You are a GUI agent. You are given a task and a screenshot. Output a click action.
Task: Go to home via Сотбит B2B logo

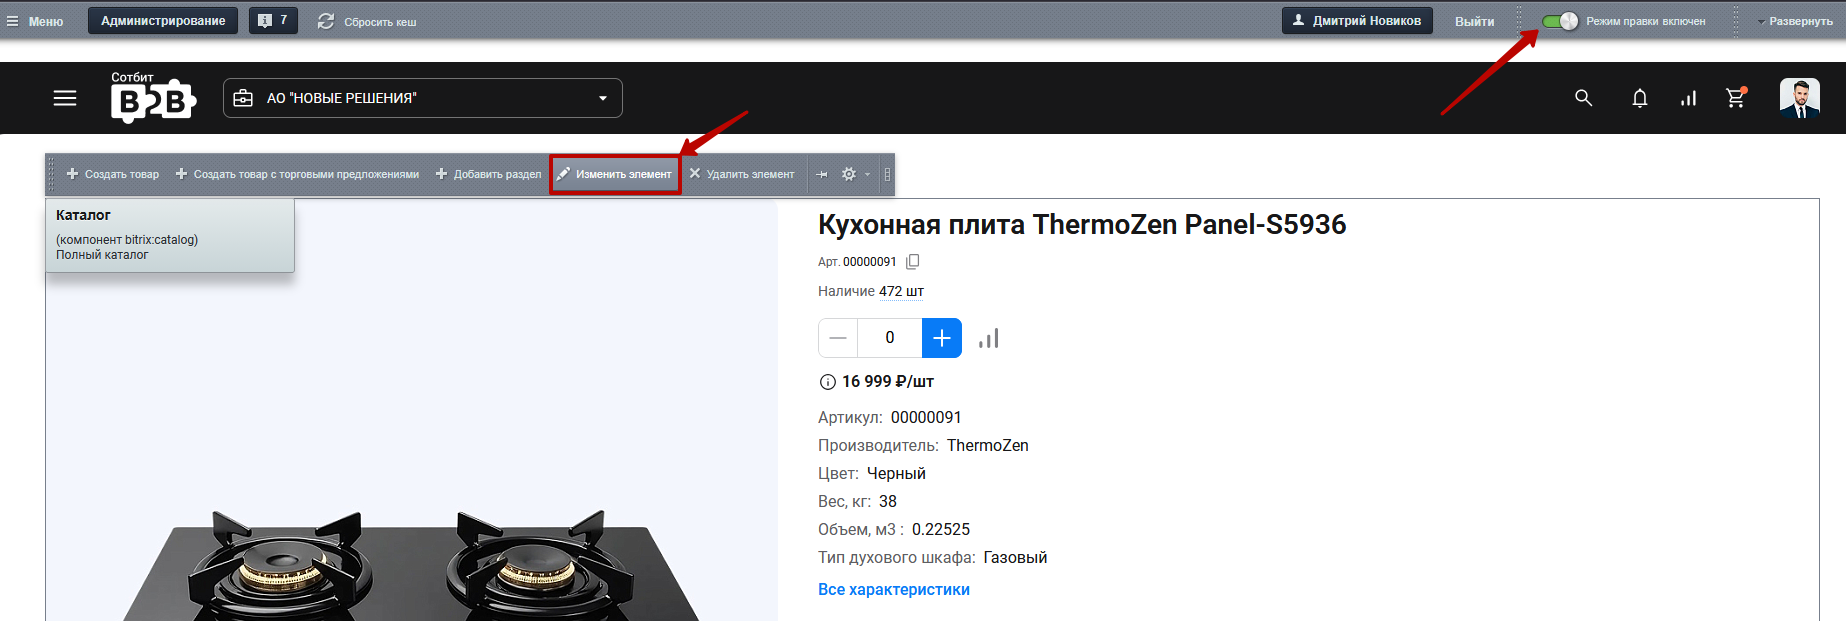[x=153, y=97]
